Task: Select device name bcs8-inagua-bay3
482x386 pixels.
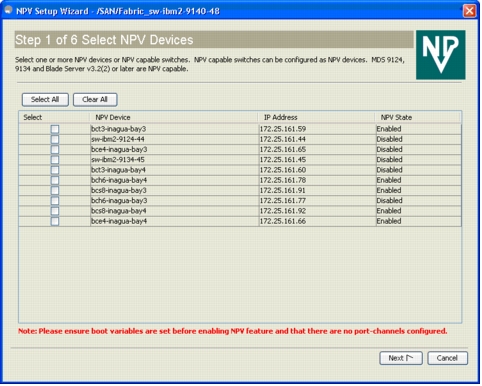Action: click(119, 190)
